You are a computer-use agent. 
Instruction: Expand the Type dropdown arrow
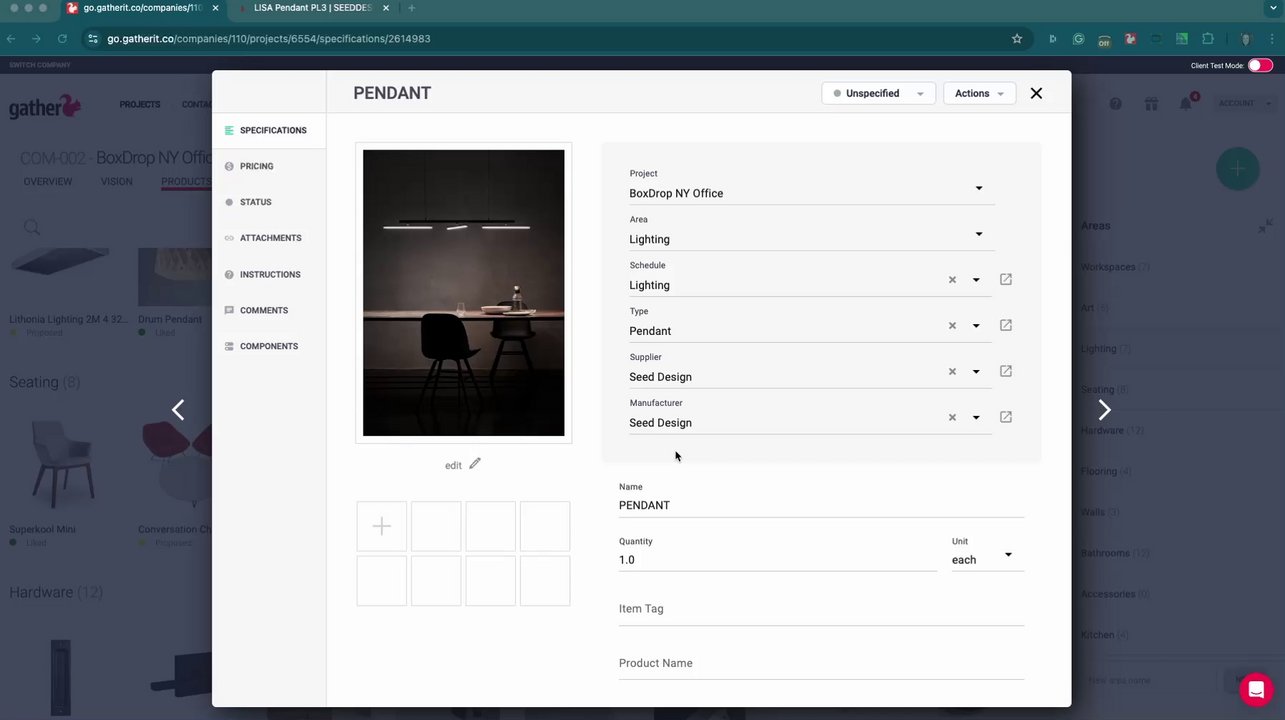(x=976, y=326)
